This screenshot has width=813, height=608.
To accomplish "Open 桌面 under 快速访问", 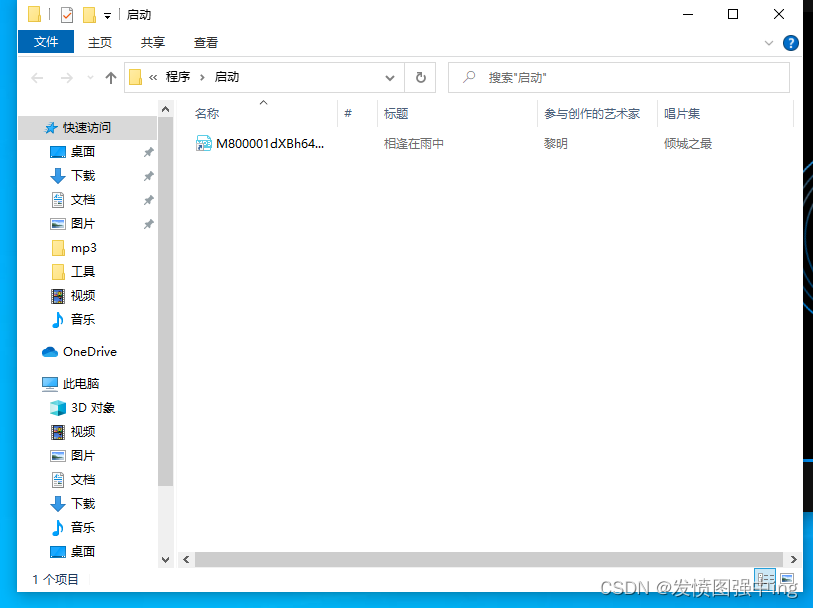I will point(83,152).
